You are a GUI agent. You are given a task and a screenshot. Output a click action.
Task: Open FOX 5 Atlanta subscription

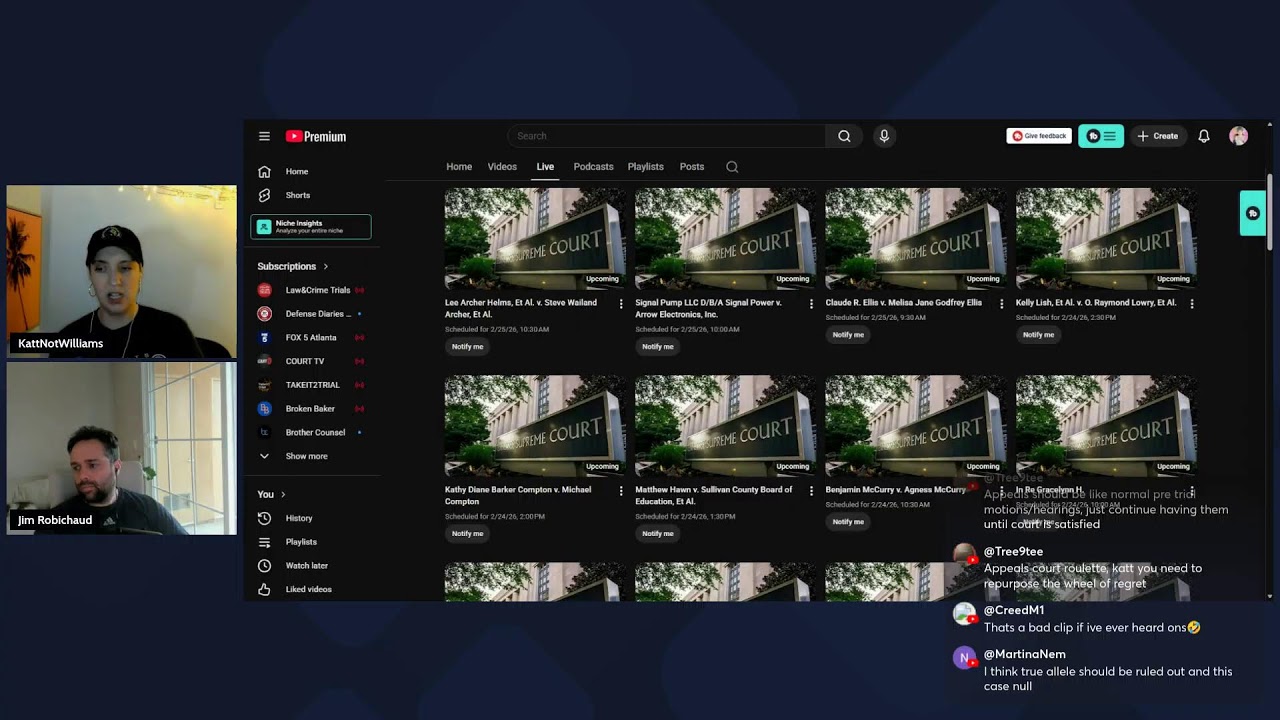tap(312, 337)
